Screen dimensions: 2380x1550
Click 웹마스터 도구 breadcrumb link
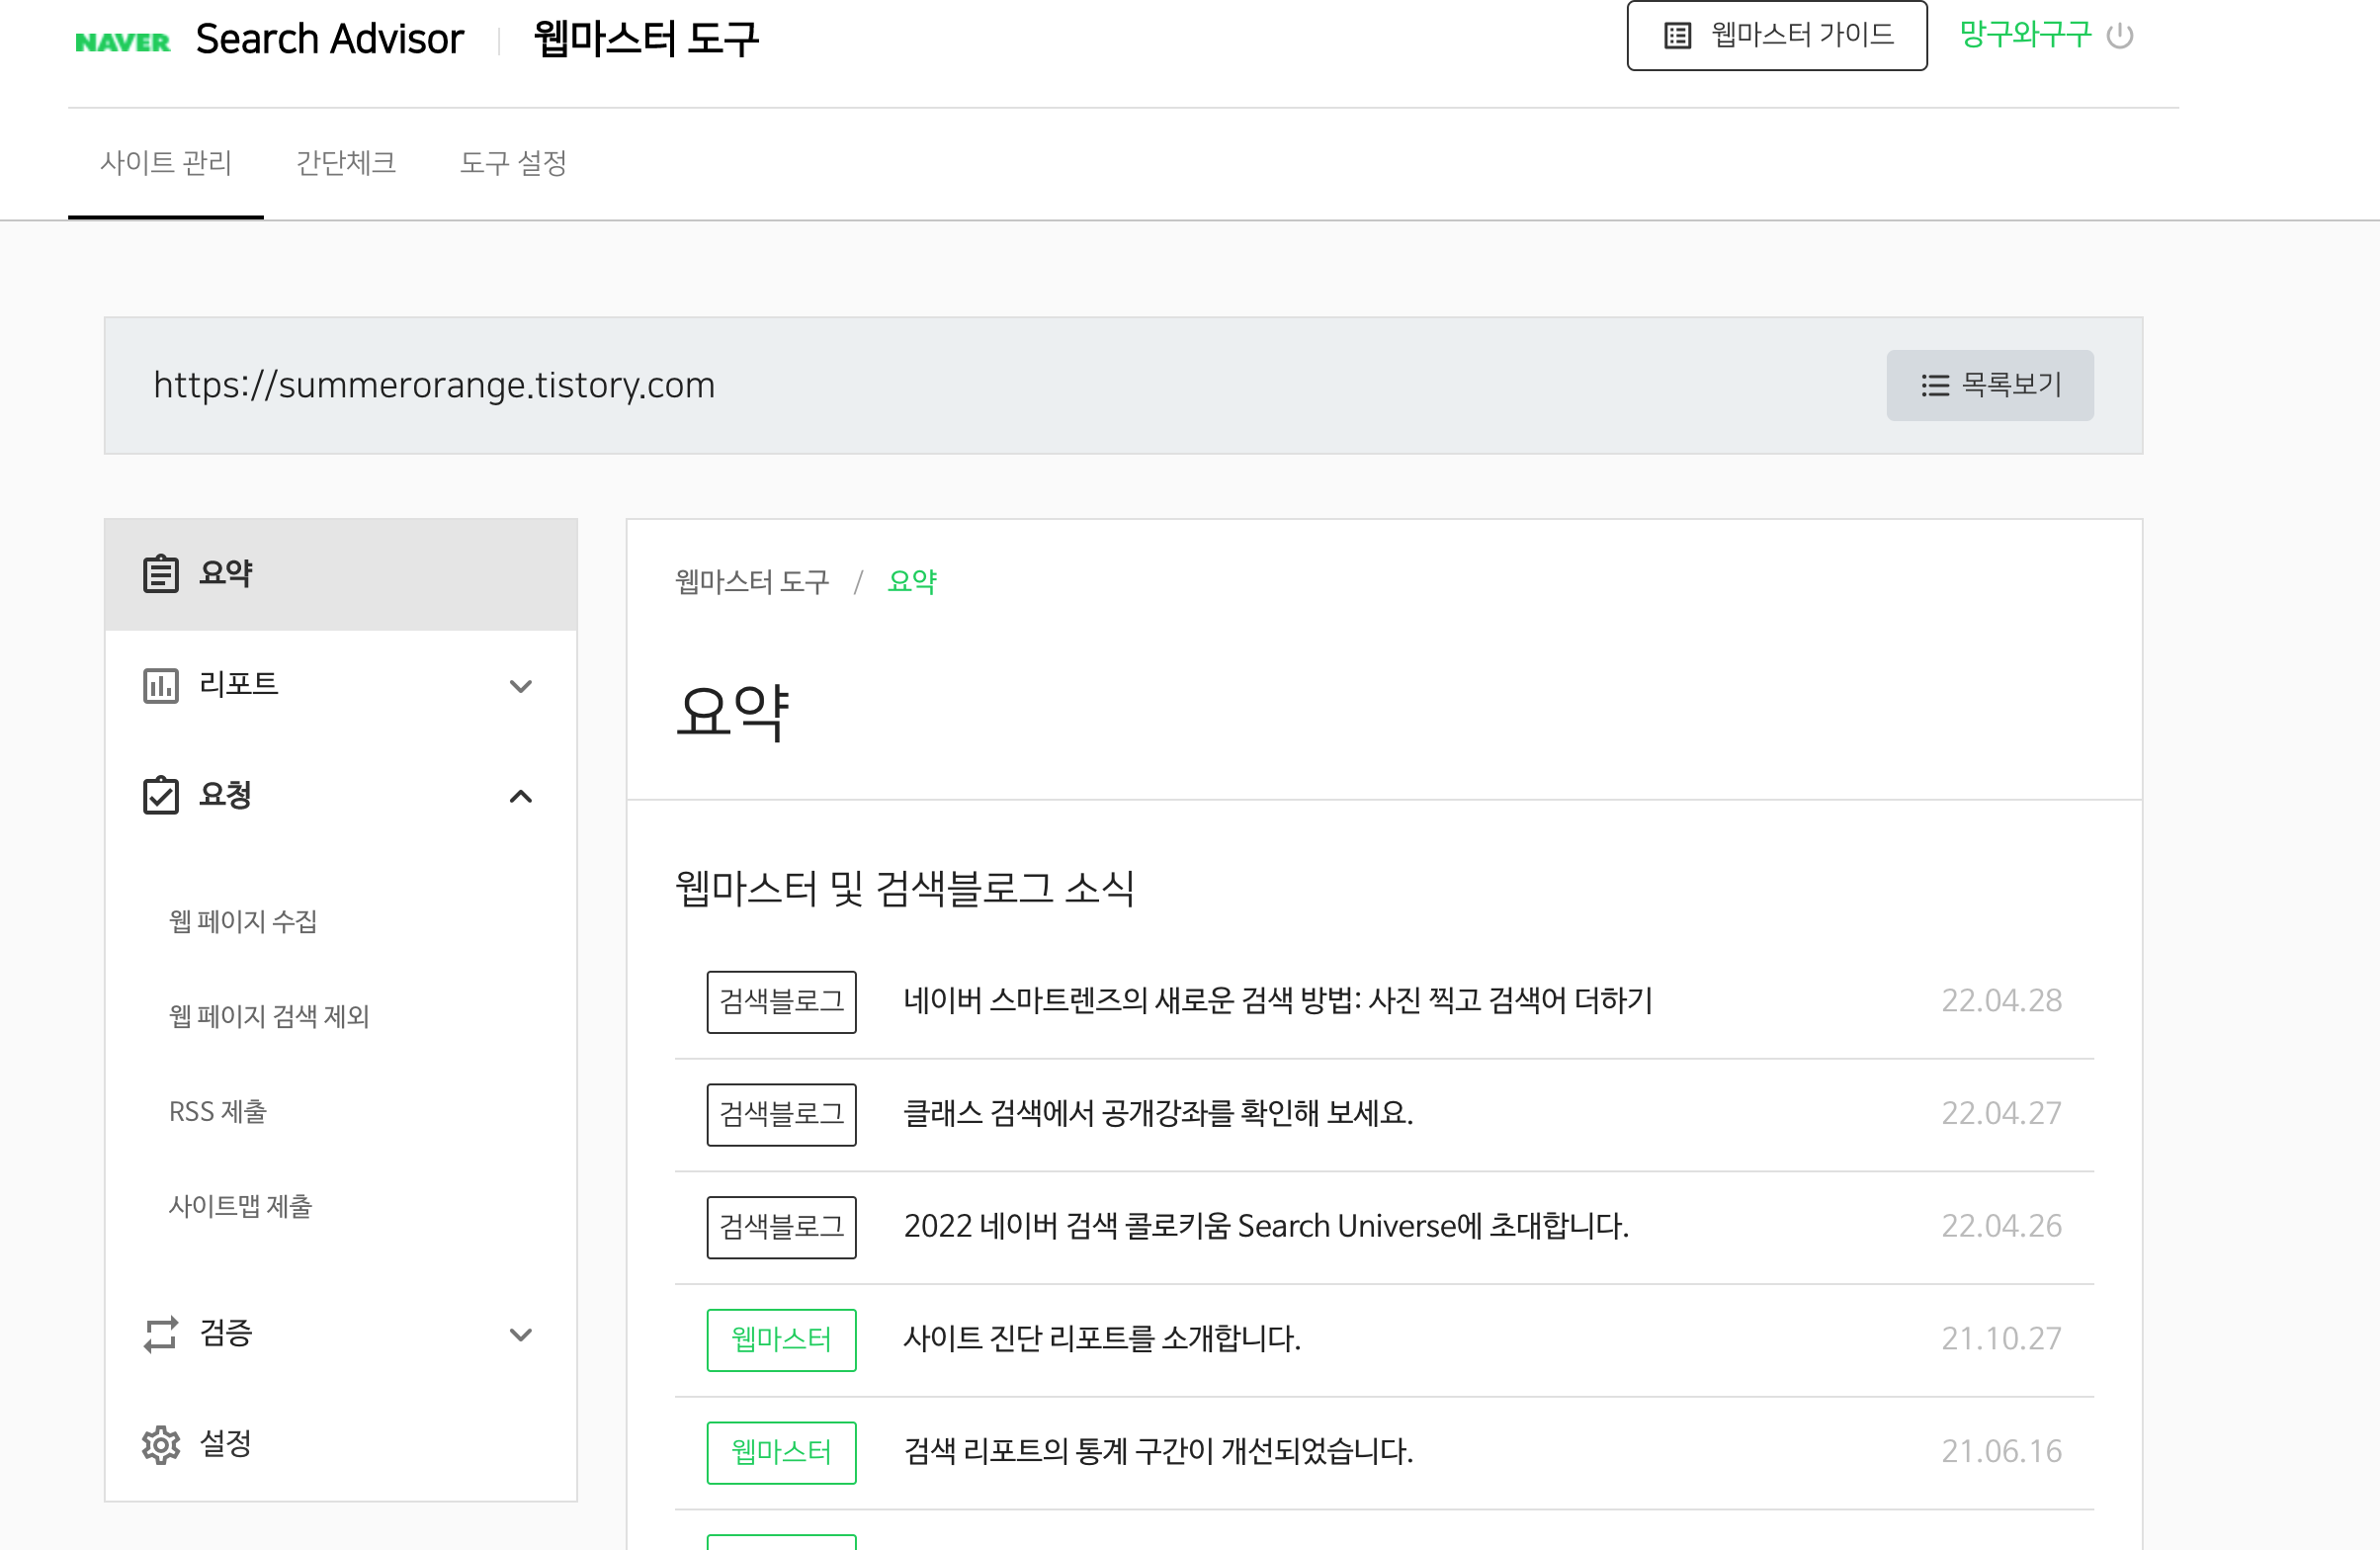pos(752,581)
